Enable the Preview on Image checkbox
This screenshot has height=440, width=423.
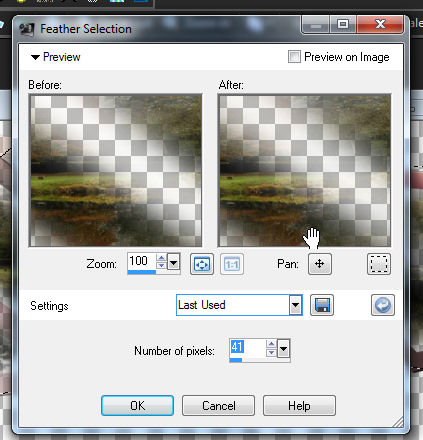pos(294,57)
